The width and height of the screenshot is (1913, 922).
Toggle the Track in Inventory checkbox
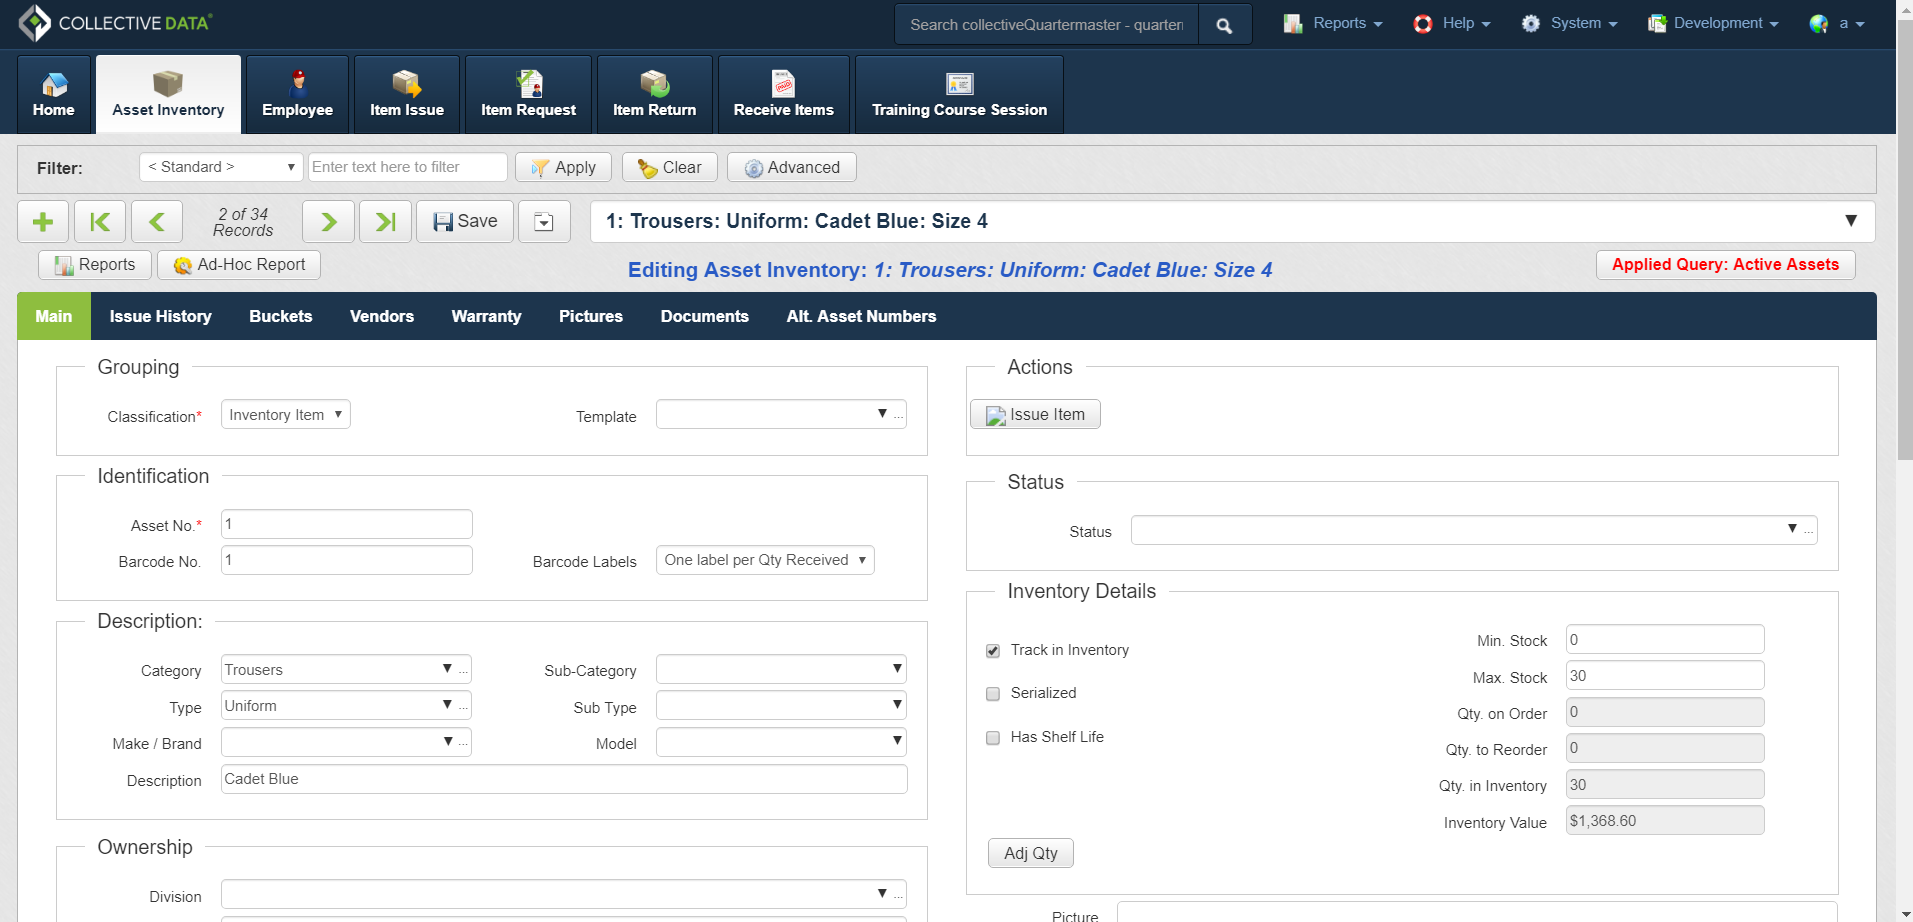pyautogui.click(x=993, y=651)
